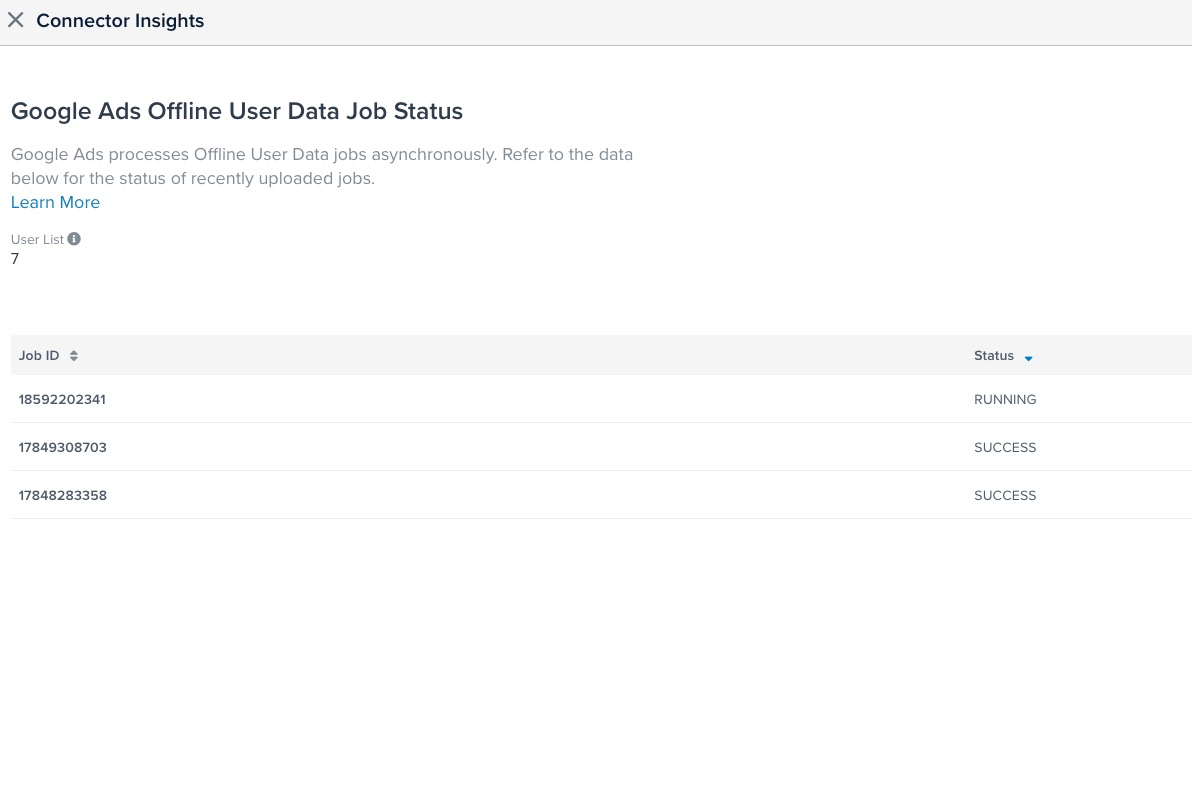Click the RUNNING status cell
Image resolution: width=1192 pixels, height=809 pixels.
(x=1005, y=399)
